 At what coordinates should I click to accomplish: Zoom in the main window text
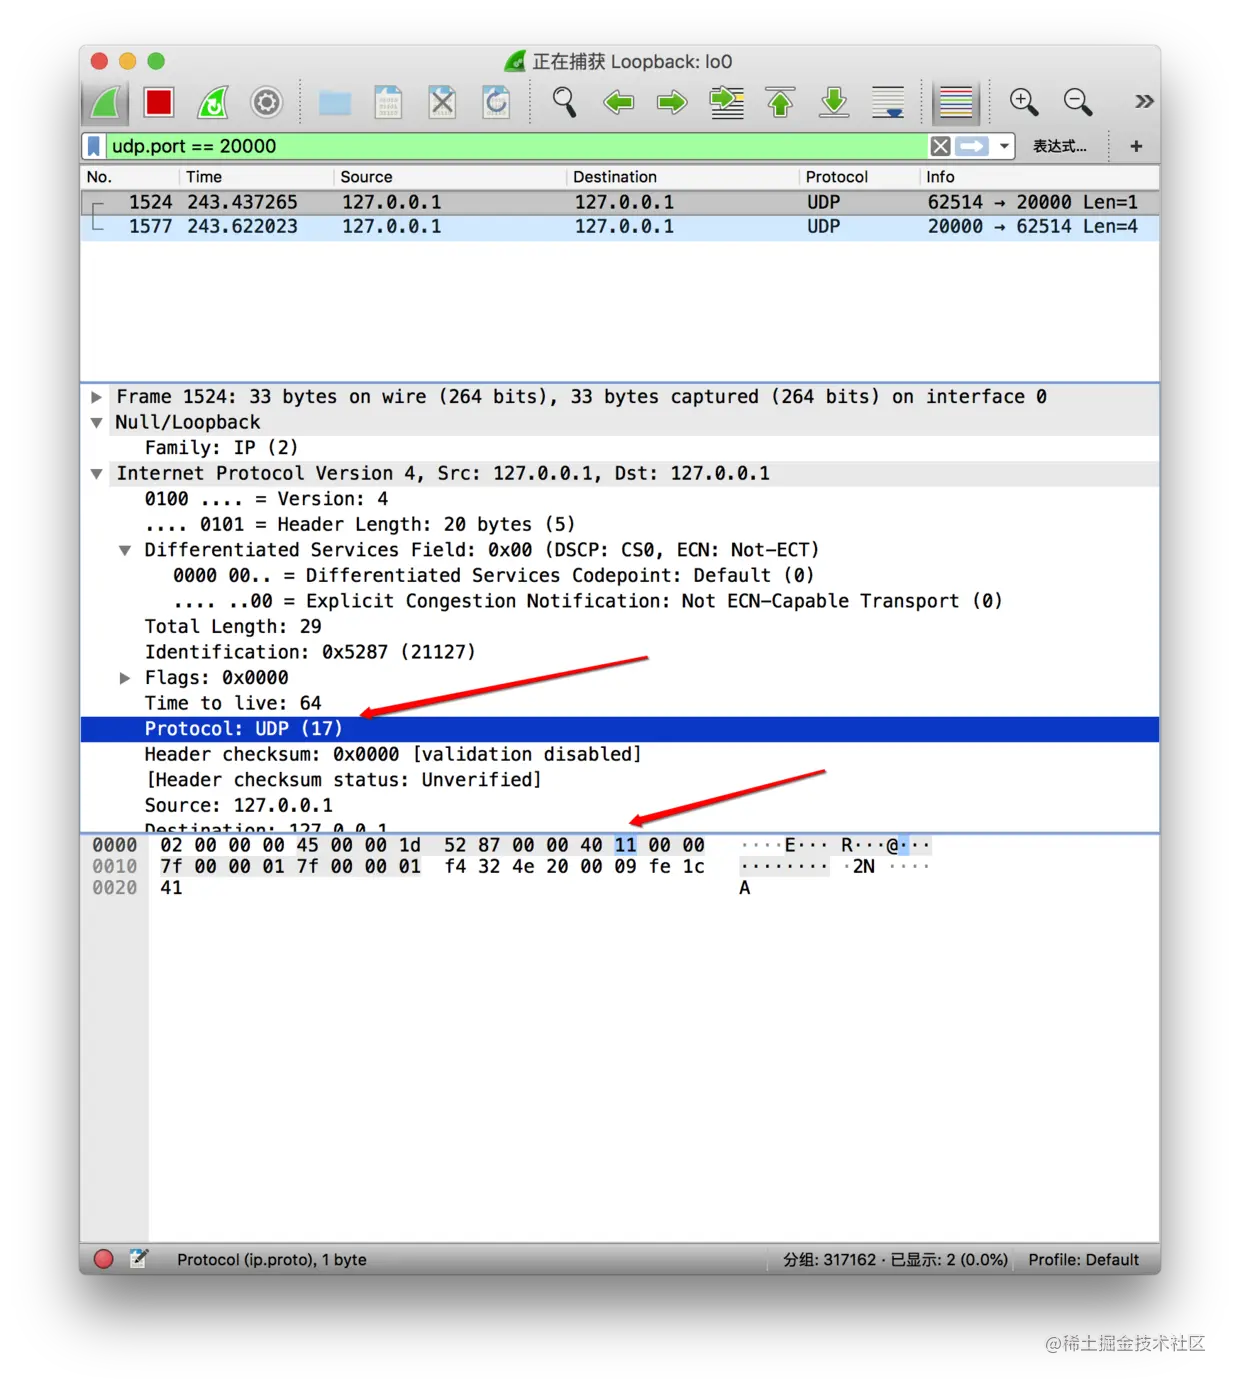[1024, 102]
